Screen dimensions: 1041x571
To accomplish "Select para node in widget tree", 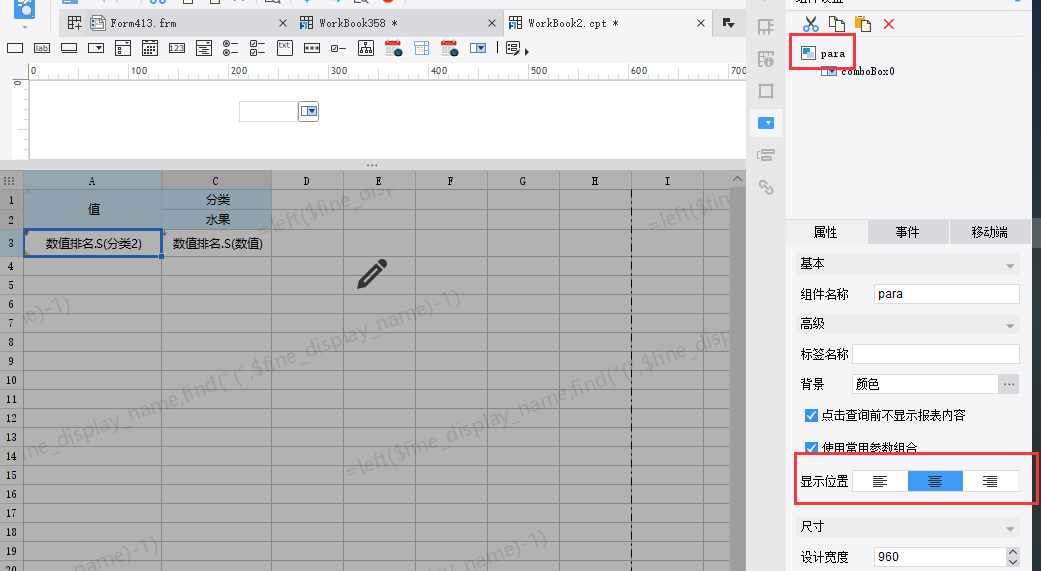I will pos(824,54).
